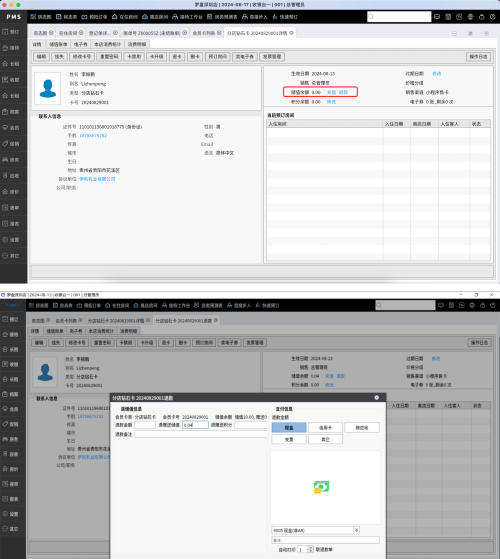Click the red-highlighted 退款 link
The image size is (500, 559).
pos(343,92)
